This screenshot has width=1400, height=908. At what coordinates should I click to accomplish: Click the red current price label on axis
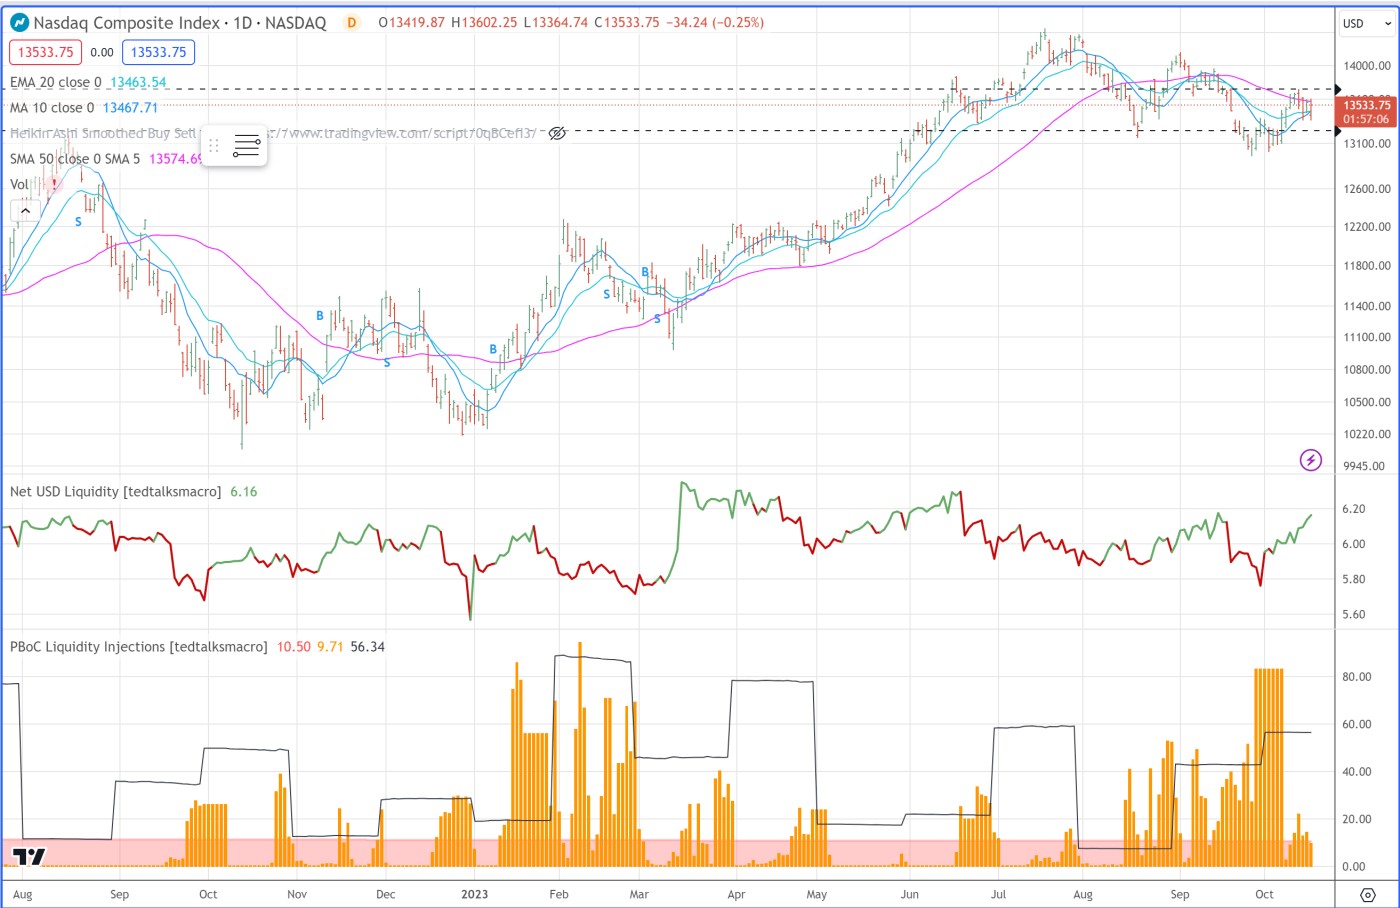[1366, 111]
